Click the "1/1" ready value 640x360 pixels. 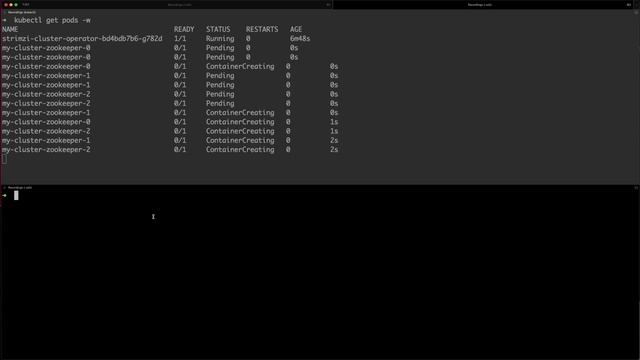180,39
